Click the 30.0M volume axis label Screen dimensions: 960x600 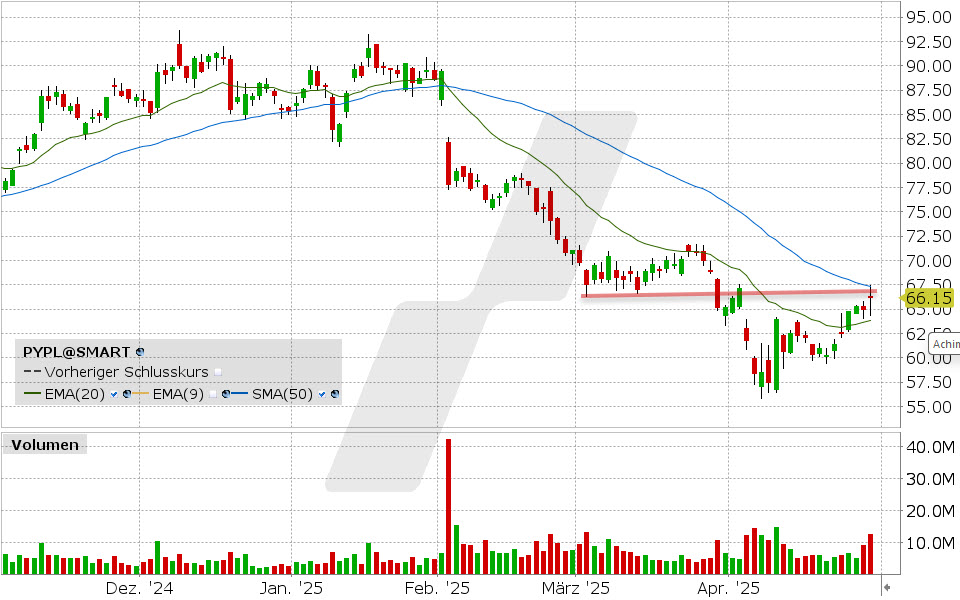930,479
